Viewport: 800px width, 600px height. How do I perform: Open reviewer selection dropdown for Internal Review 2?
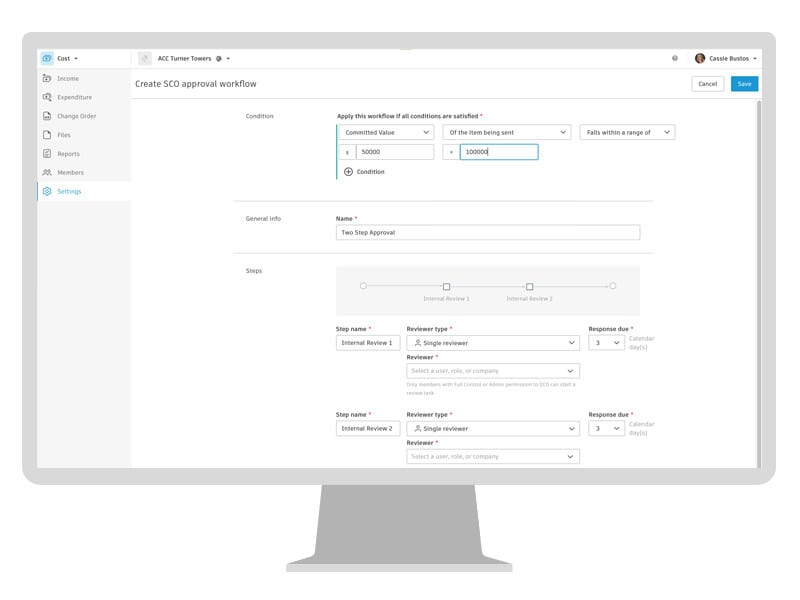point(493,457)
